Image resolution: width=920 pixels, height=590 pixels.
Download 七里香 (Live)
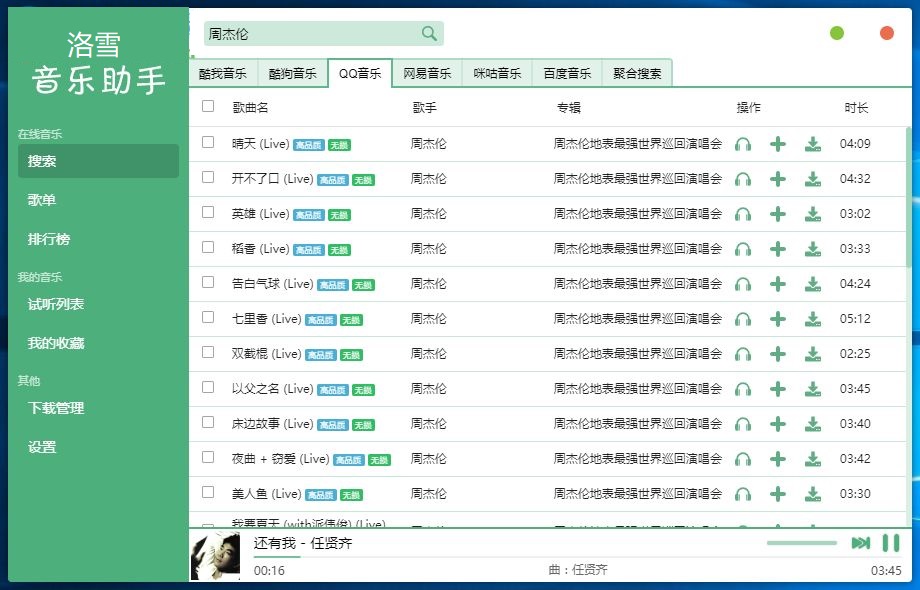point(813,319)
